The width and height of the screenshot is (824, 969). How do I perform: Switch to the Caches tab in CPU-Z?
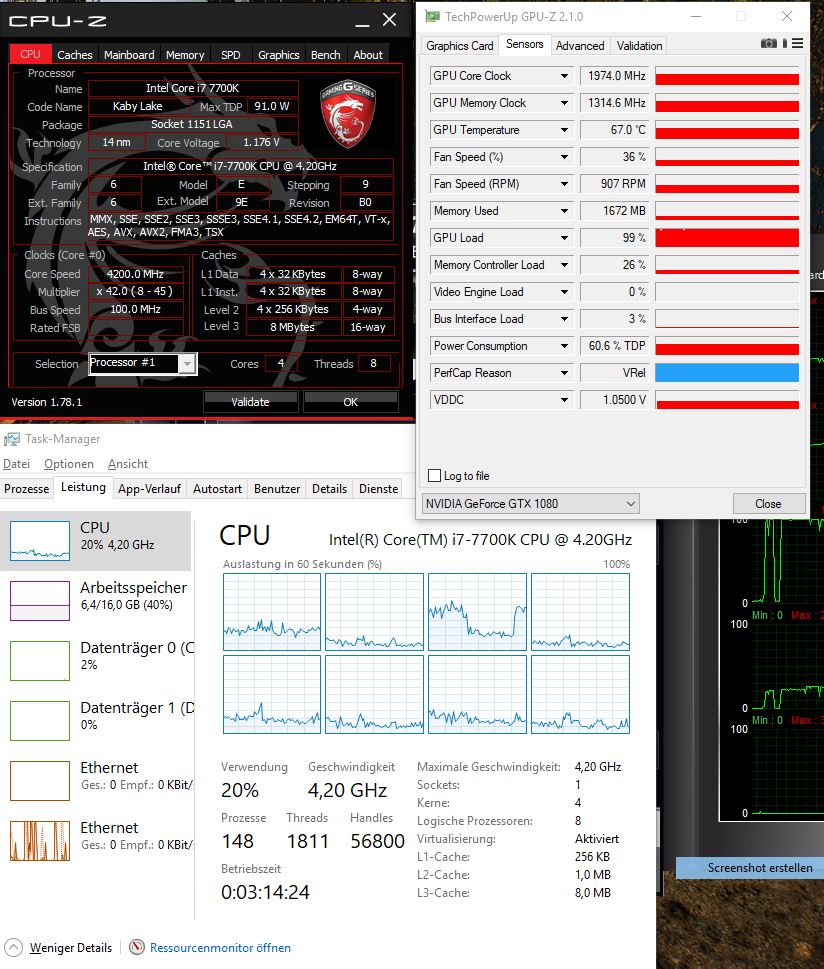[x=75, y=55]
